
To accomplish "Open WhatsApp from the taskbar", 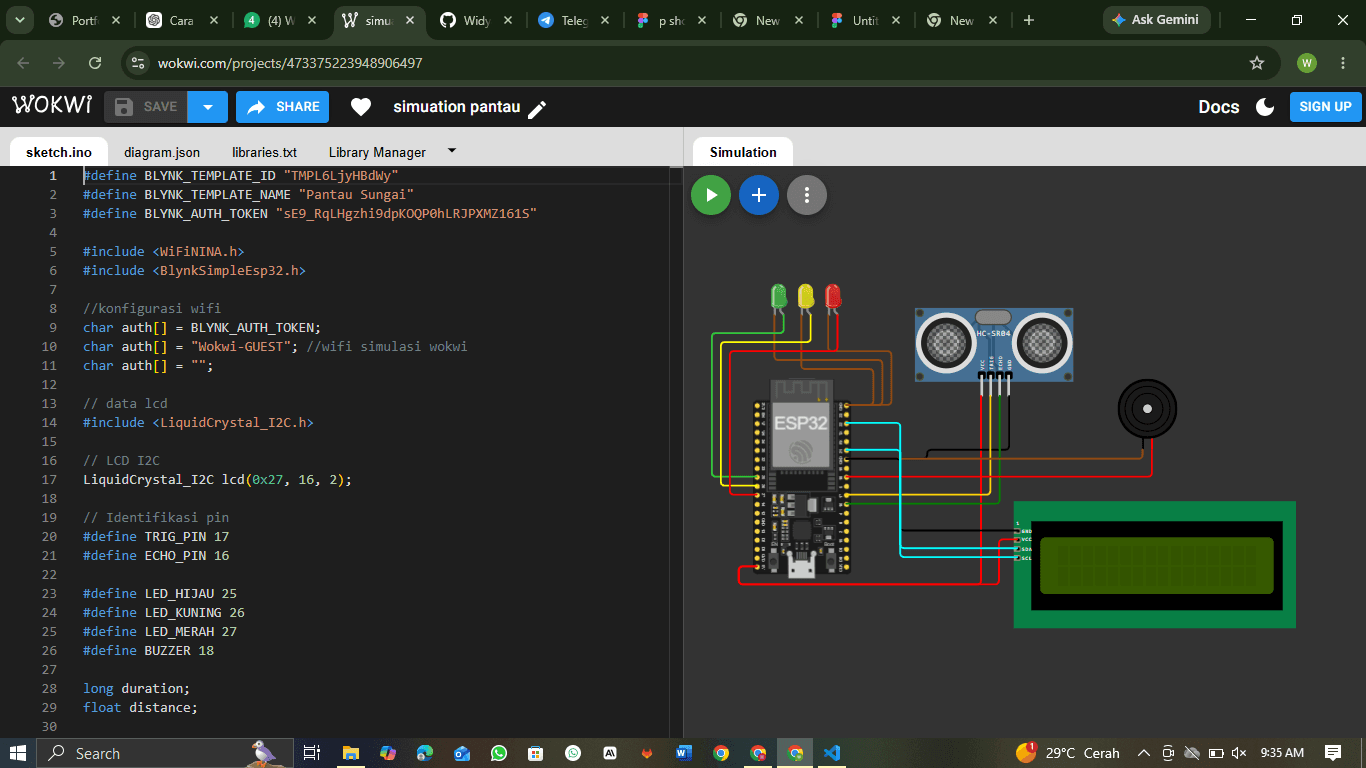I will point(498,753).
